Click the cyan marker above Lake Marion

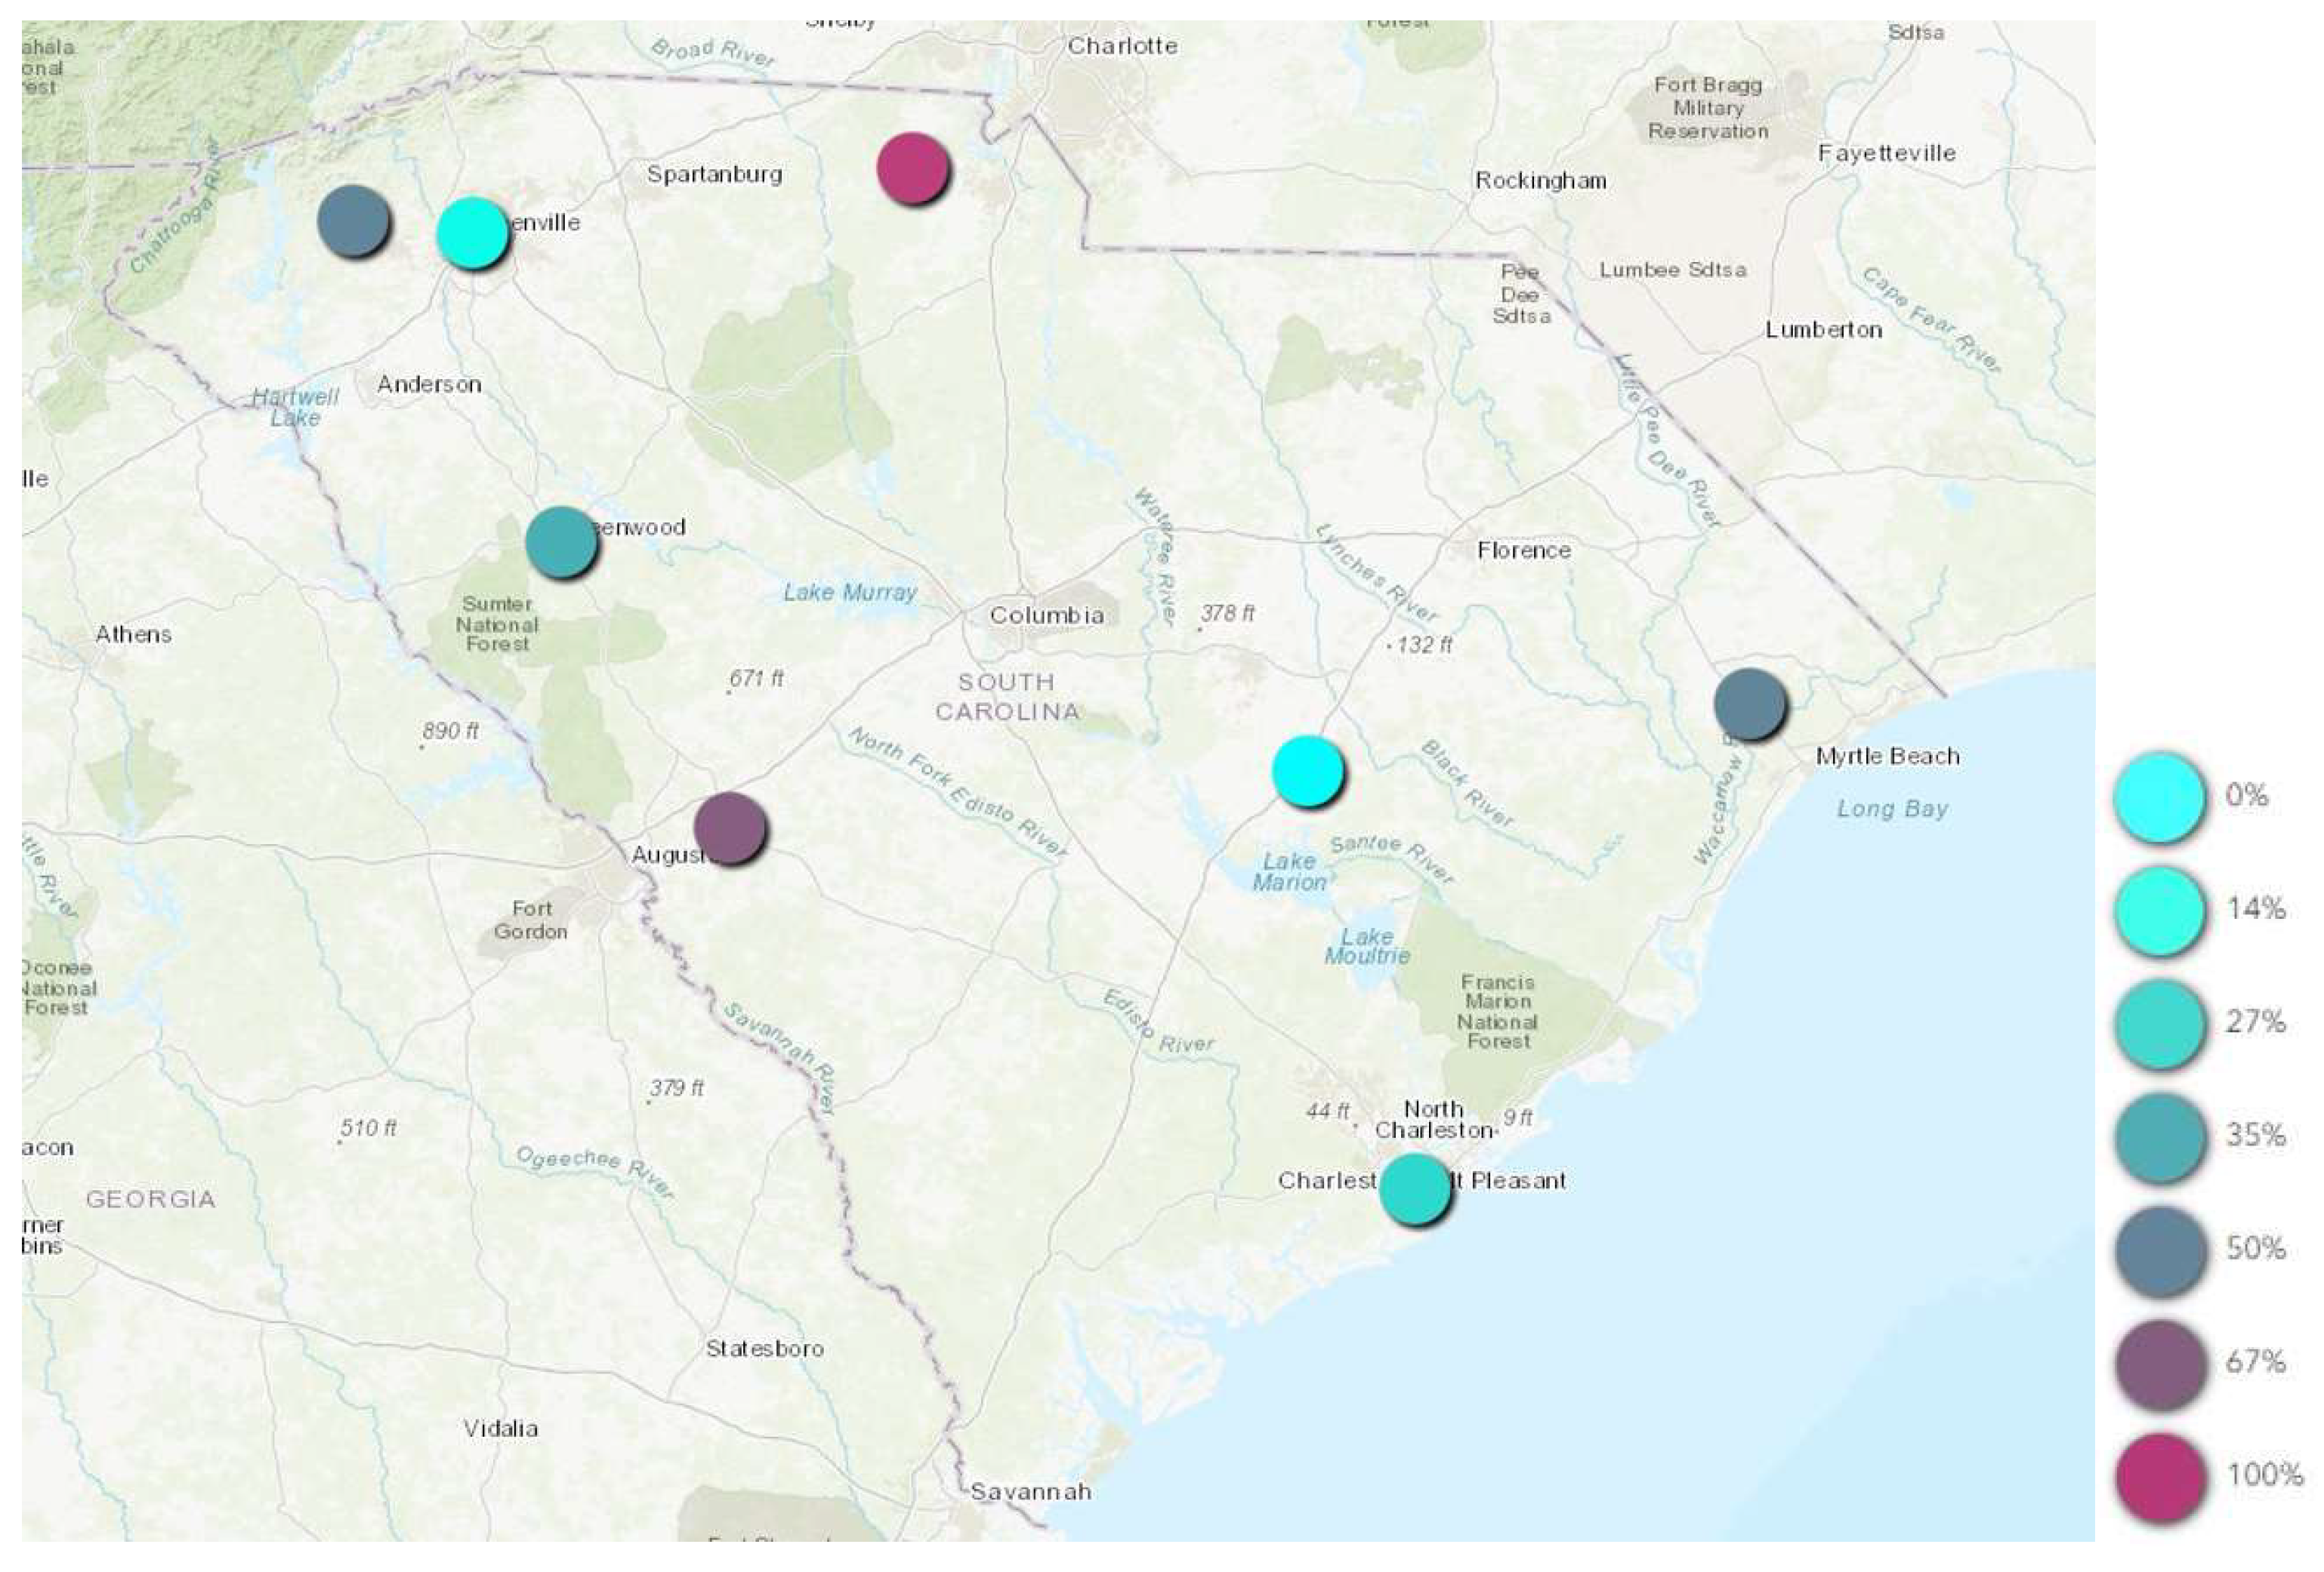pyautogui.click(x=1307, y=770)
